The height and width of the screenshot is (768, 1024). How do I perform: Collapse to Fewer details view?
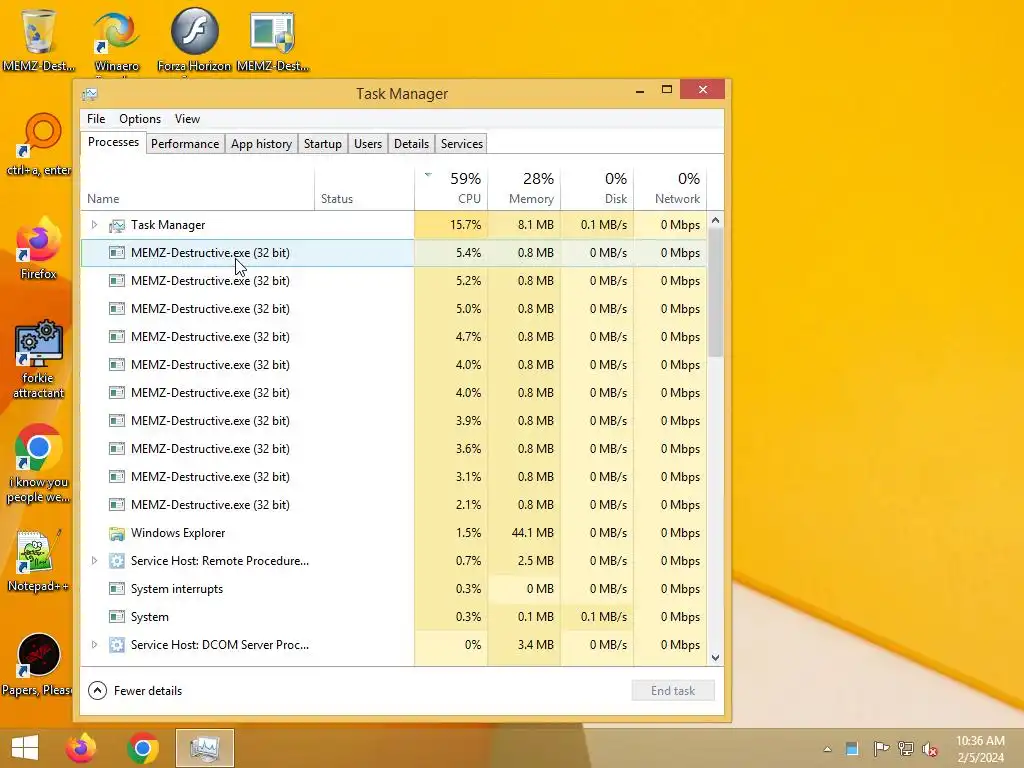(x=135, y=690)
